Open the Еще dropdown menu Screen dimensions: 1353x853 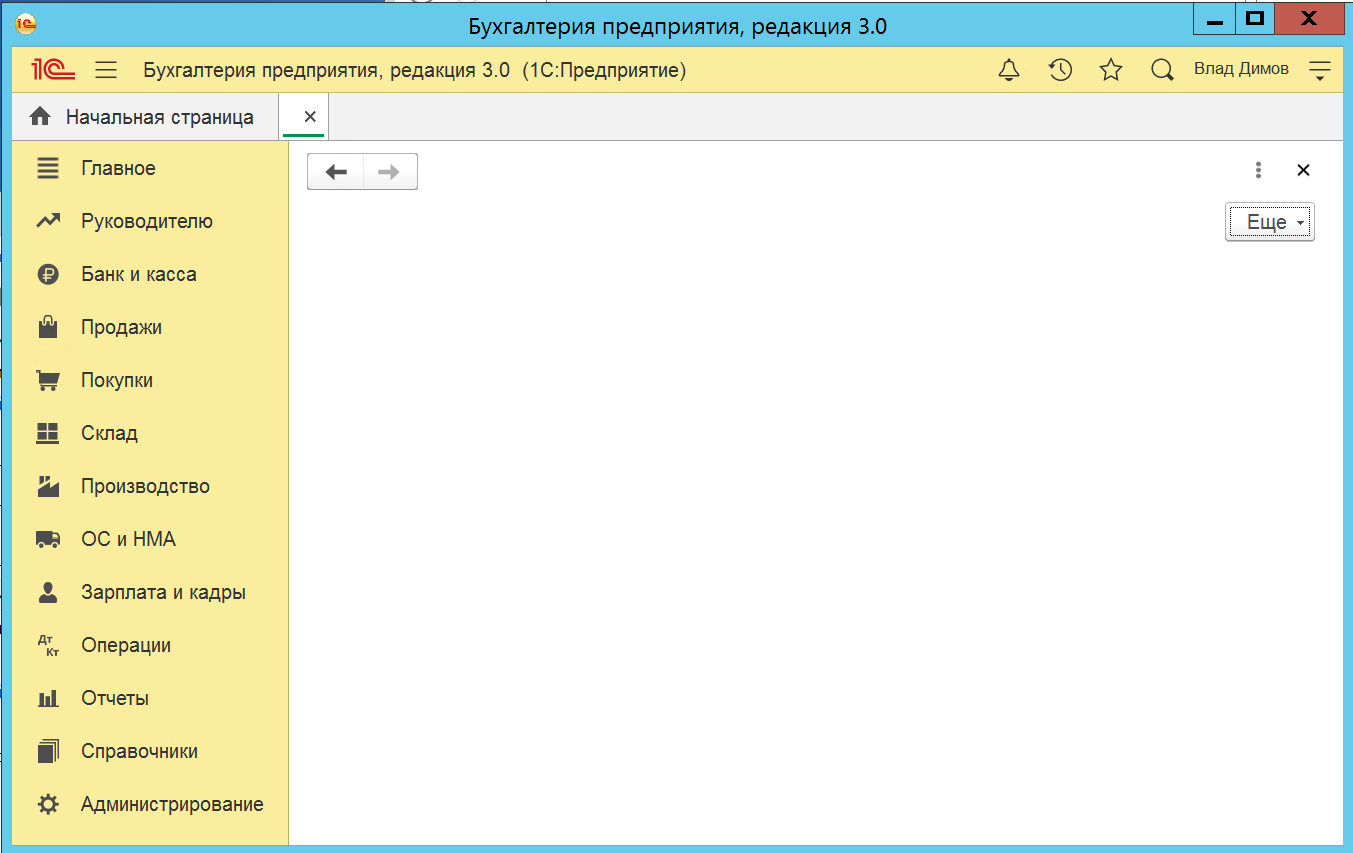tap(1270, 223)
